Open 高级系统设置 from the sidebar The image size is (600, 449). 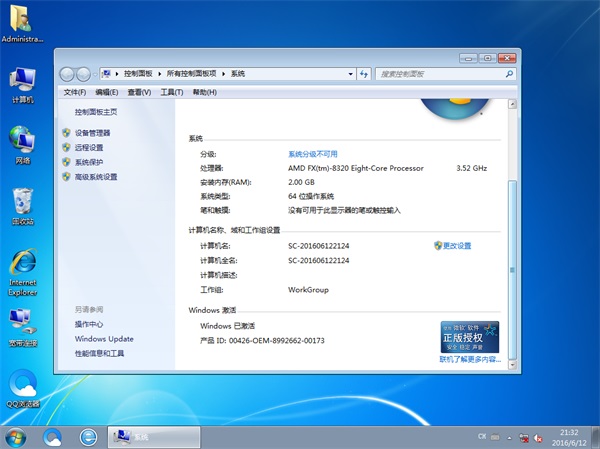(95, 177)
